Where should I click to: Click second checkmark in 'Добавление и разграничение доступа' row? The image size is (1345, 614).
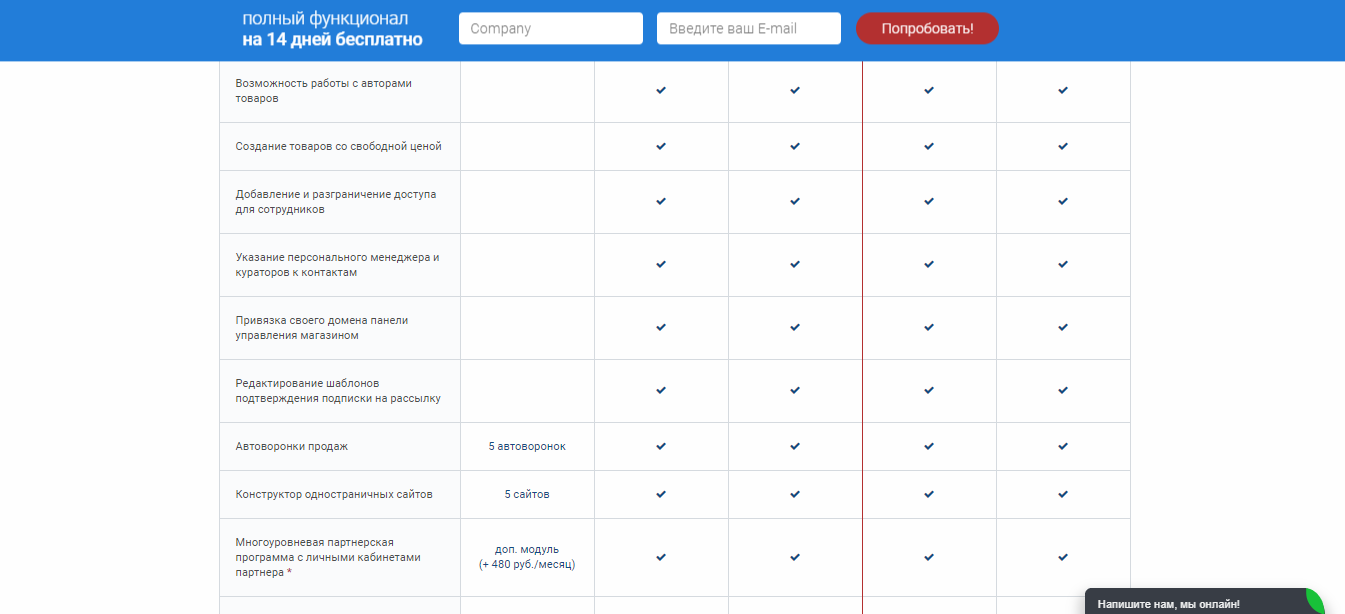point(795,201)
